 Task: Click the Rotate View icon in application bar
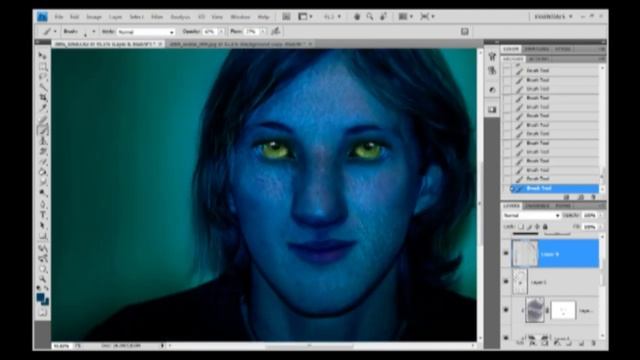[383, 17]
